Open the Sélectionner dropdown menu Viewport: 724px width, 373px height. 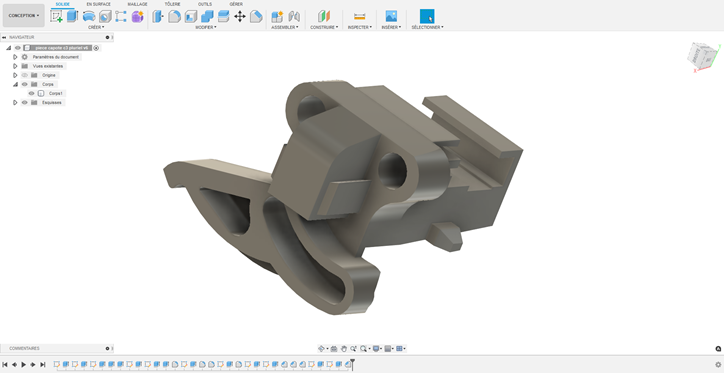pyautogui.click(x=428, y=27)
